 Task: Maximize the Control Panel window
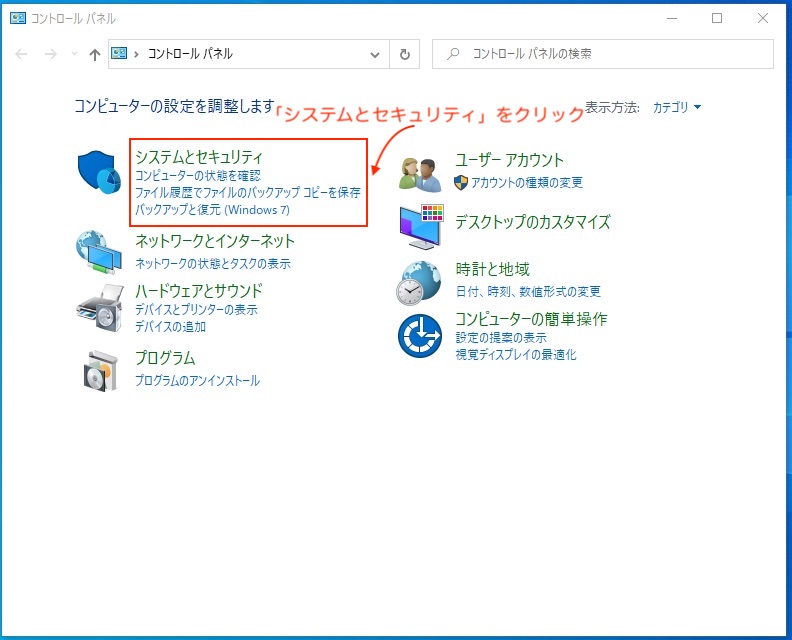pos(717,19)
